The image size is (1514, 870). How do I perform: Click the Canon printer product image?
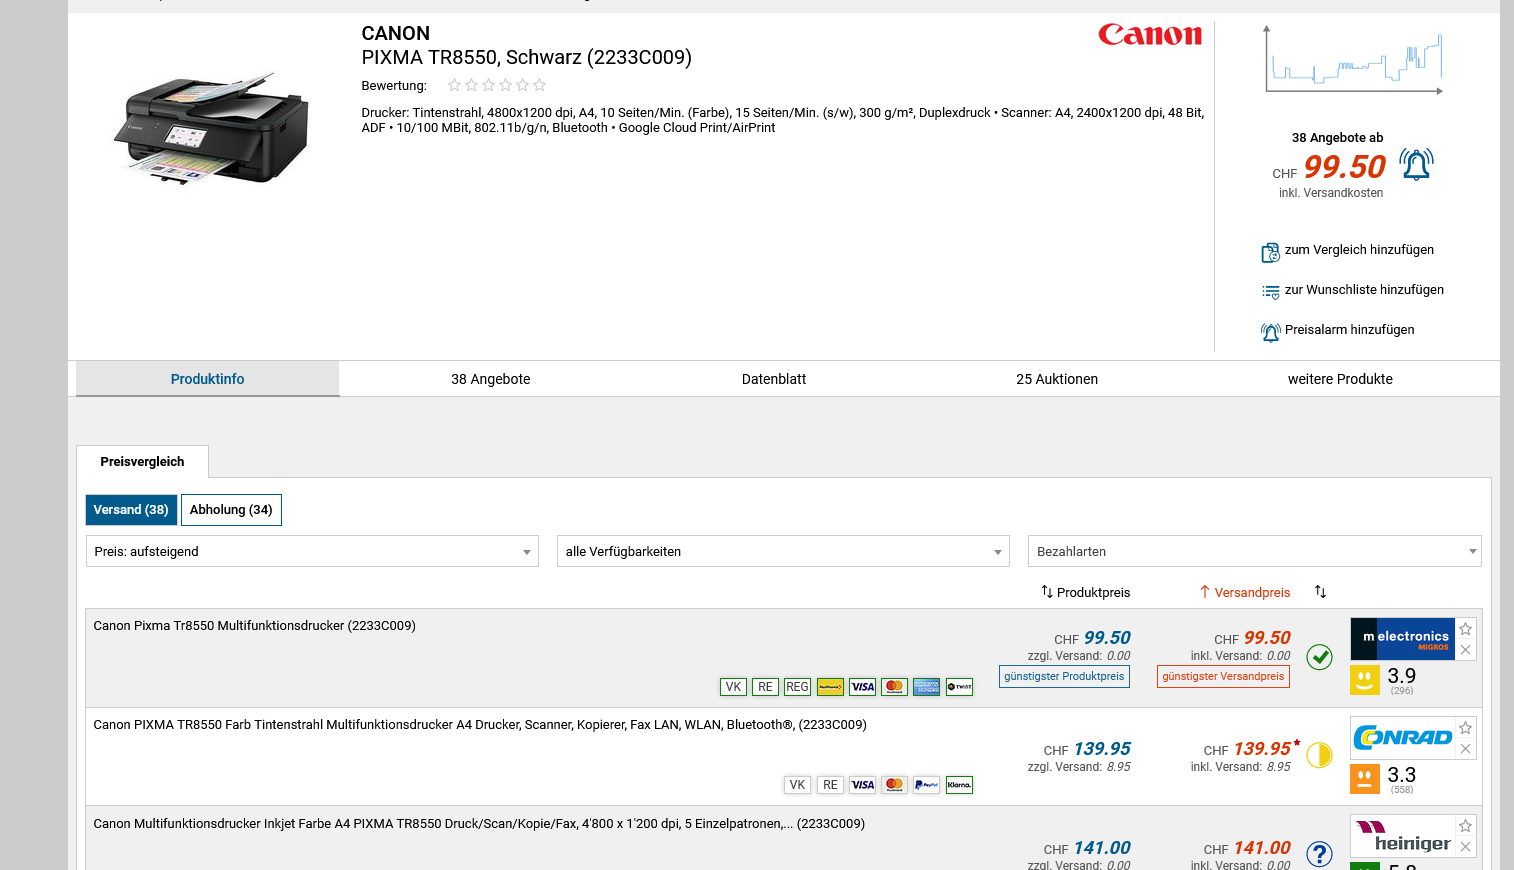213,128
